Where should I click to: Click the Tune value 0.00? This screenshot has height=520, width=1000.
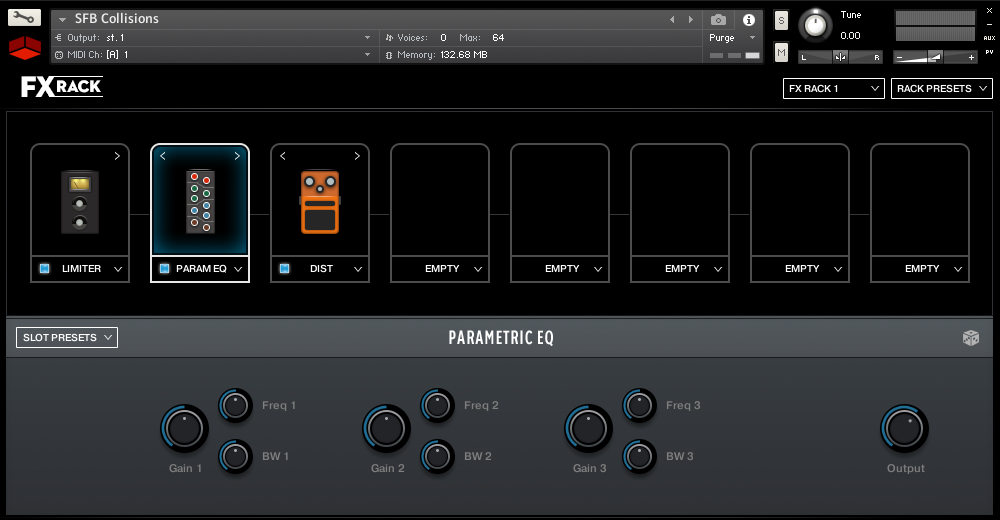pos(850,36)
